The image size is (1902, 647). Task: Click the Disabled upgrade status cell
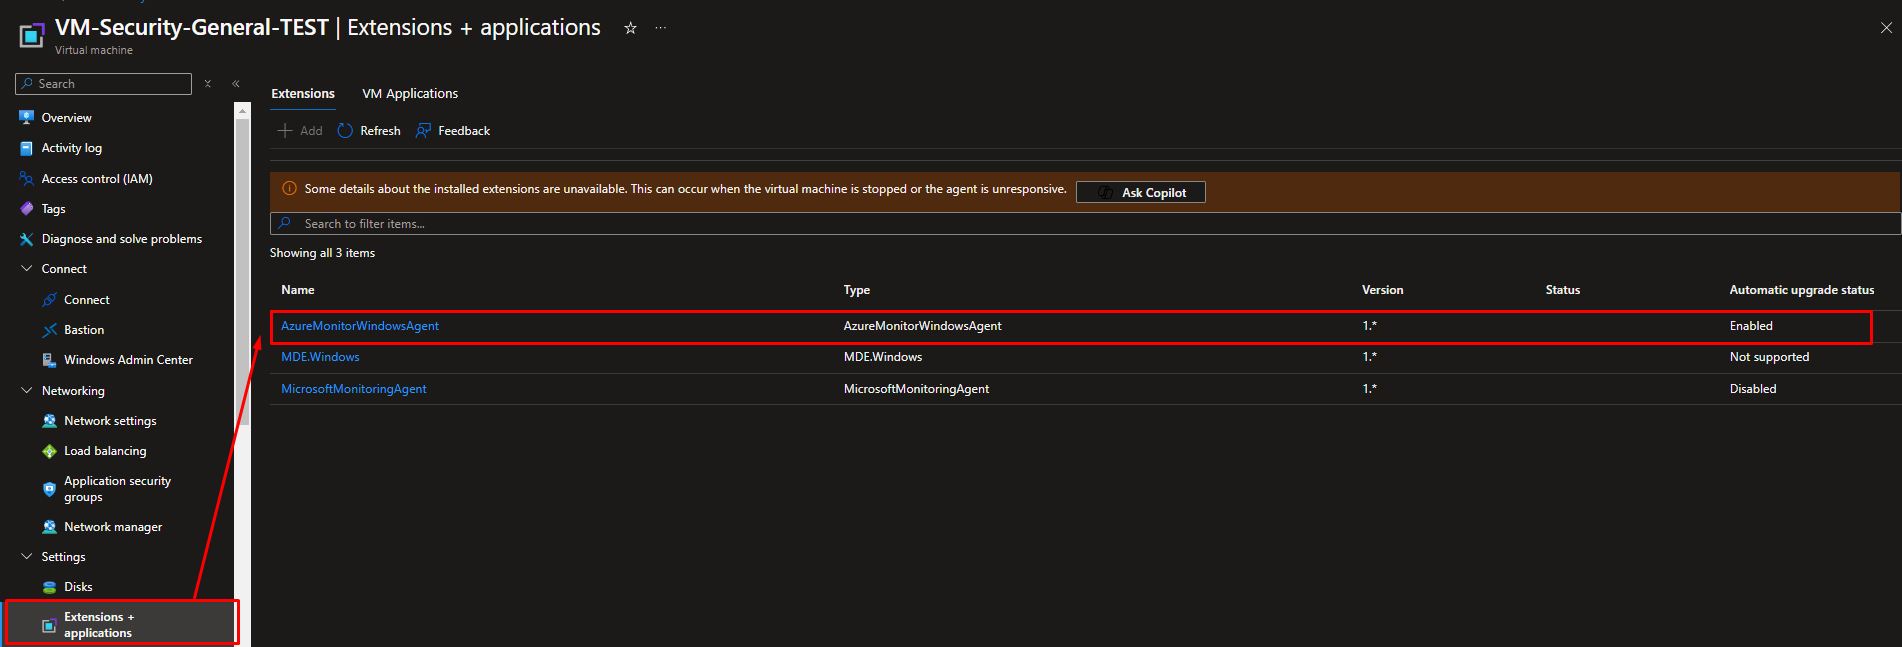coord(1753,389)
